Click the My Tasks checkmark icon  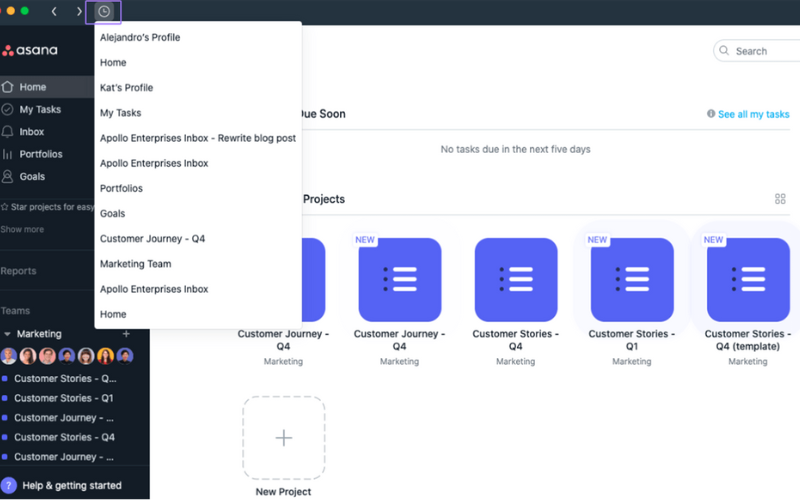pos(7,109)
